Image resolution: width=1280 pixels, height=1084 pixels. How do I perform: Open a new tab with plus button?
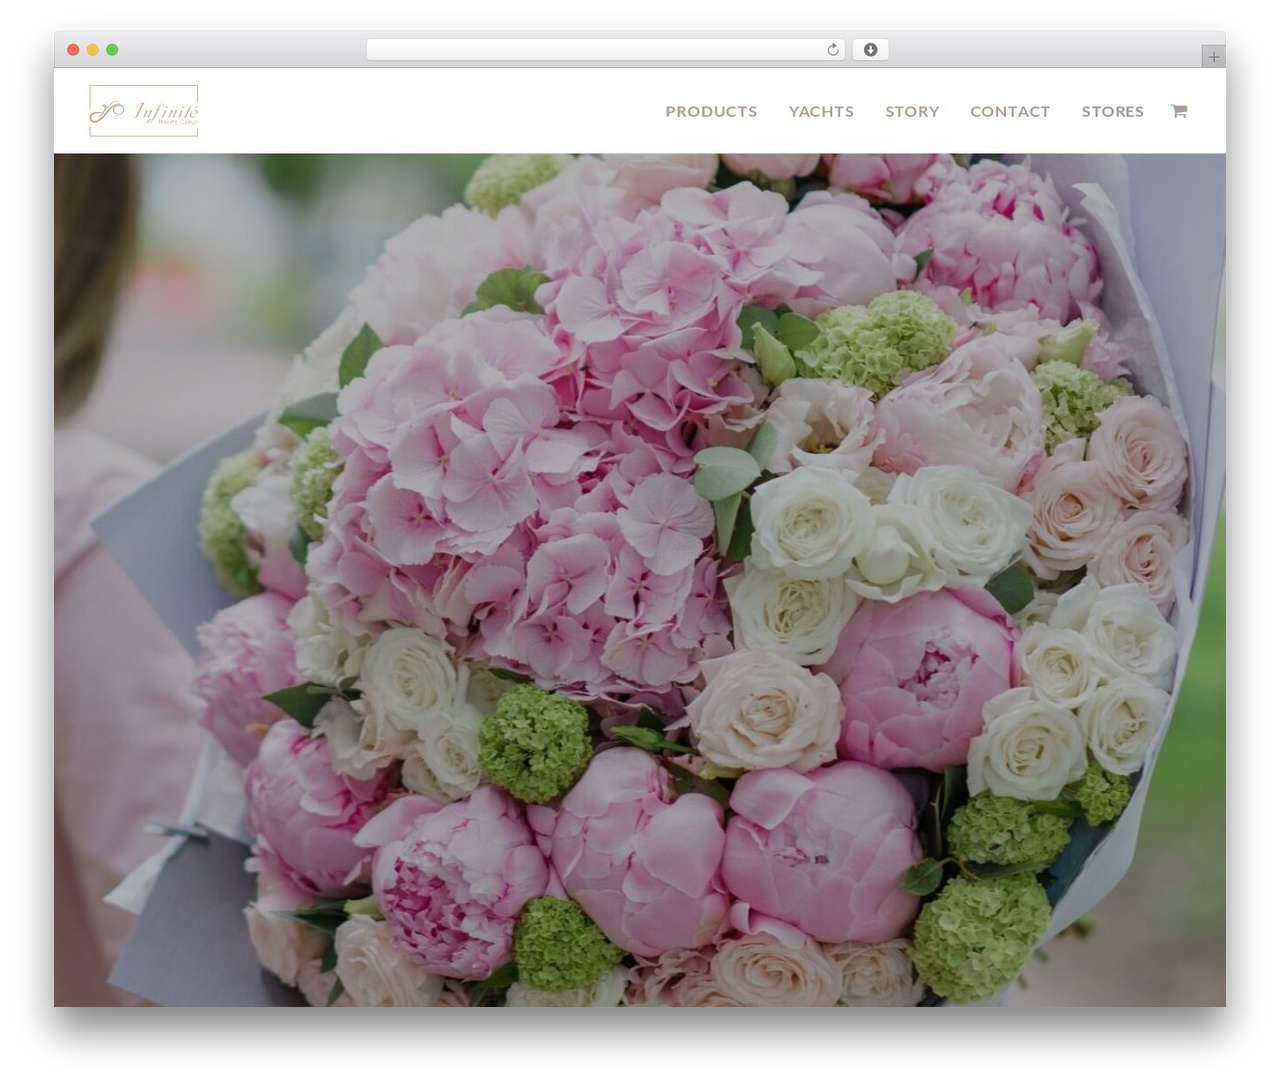1213,57
